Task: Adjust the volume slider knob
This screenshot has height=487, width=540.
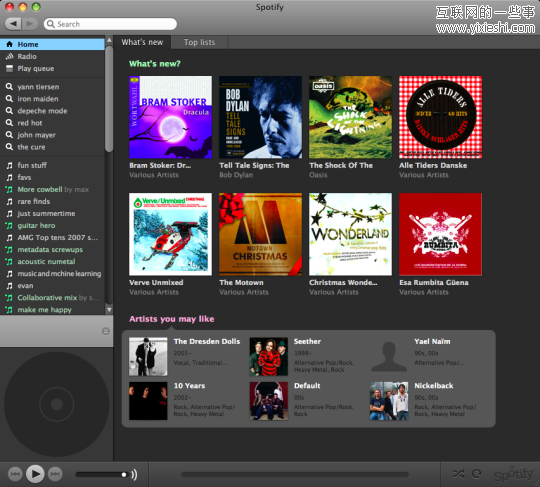Action: pyautogui.click(x=124, y=475)
